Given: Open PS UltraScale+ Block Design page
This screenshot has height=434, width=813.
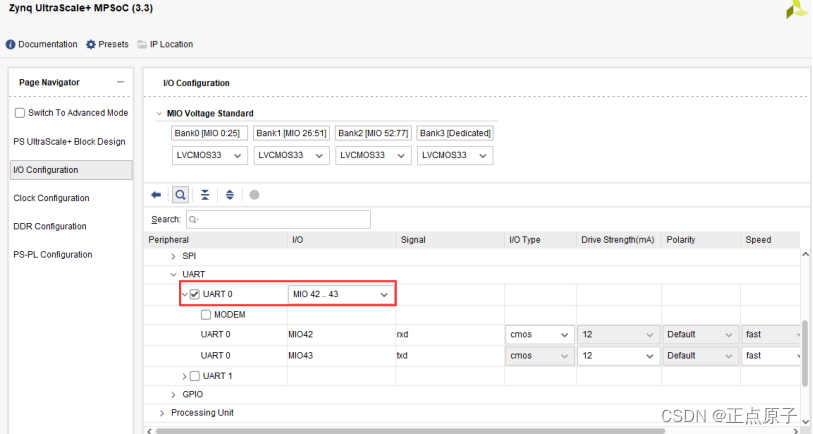Looking at the screenshot, I should coord(69,142).
